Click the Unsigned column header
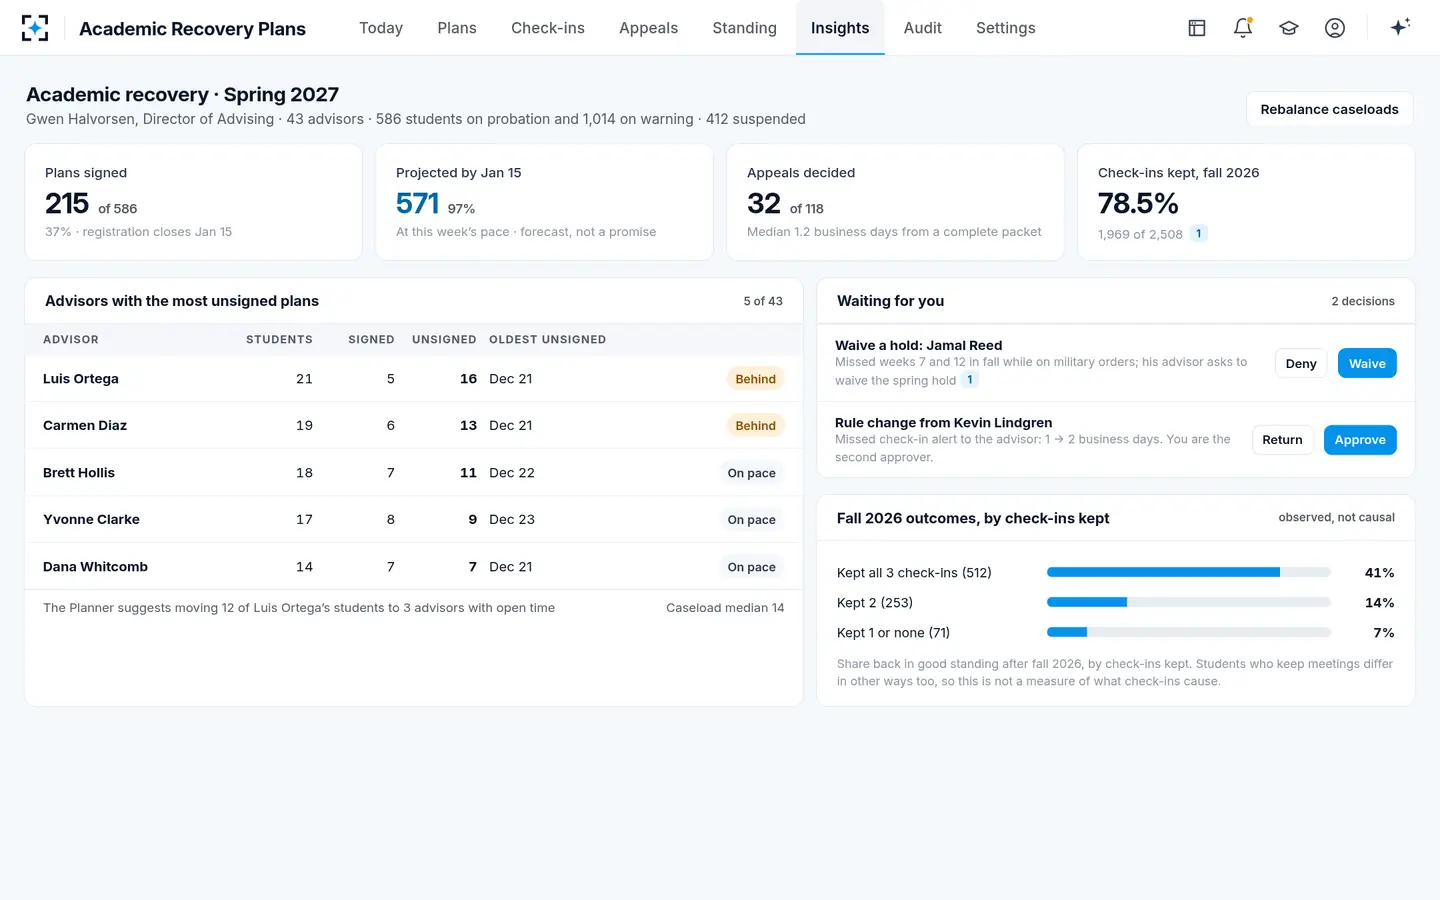Screen dimensions: 1440x900 pos(444,340)
